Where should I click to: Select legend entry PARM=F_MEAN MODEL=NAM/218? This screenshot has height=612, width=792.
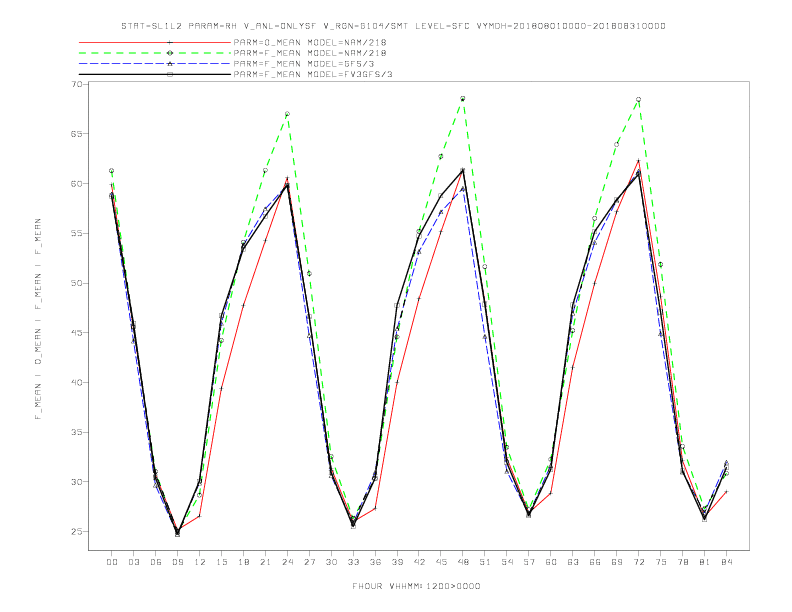pyautogui.click(x=310, y=53)
